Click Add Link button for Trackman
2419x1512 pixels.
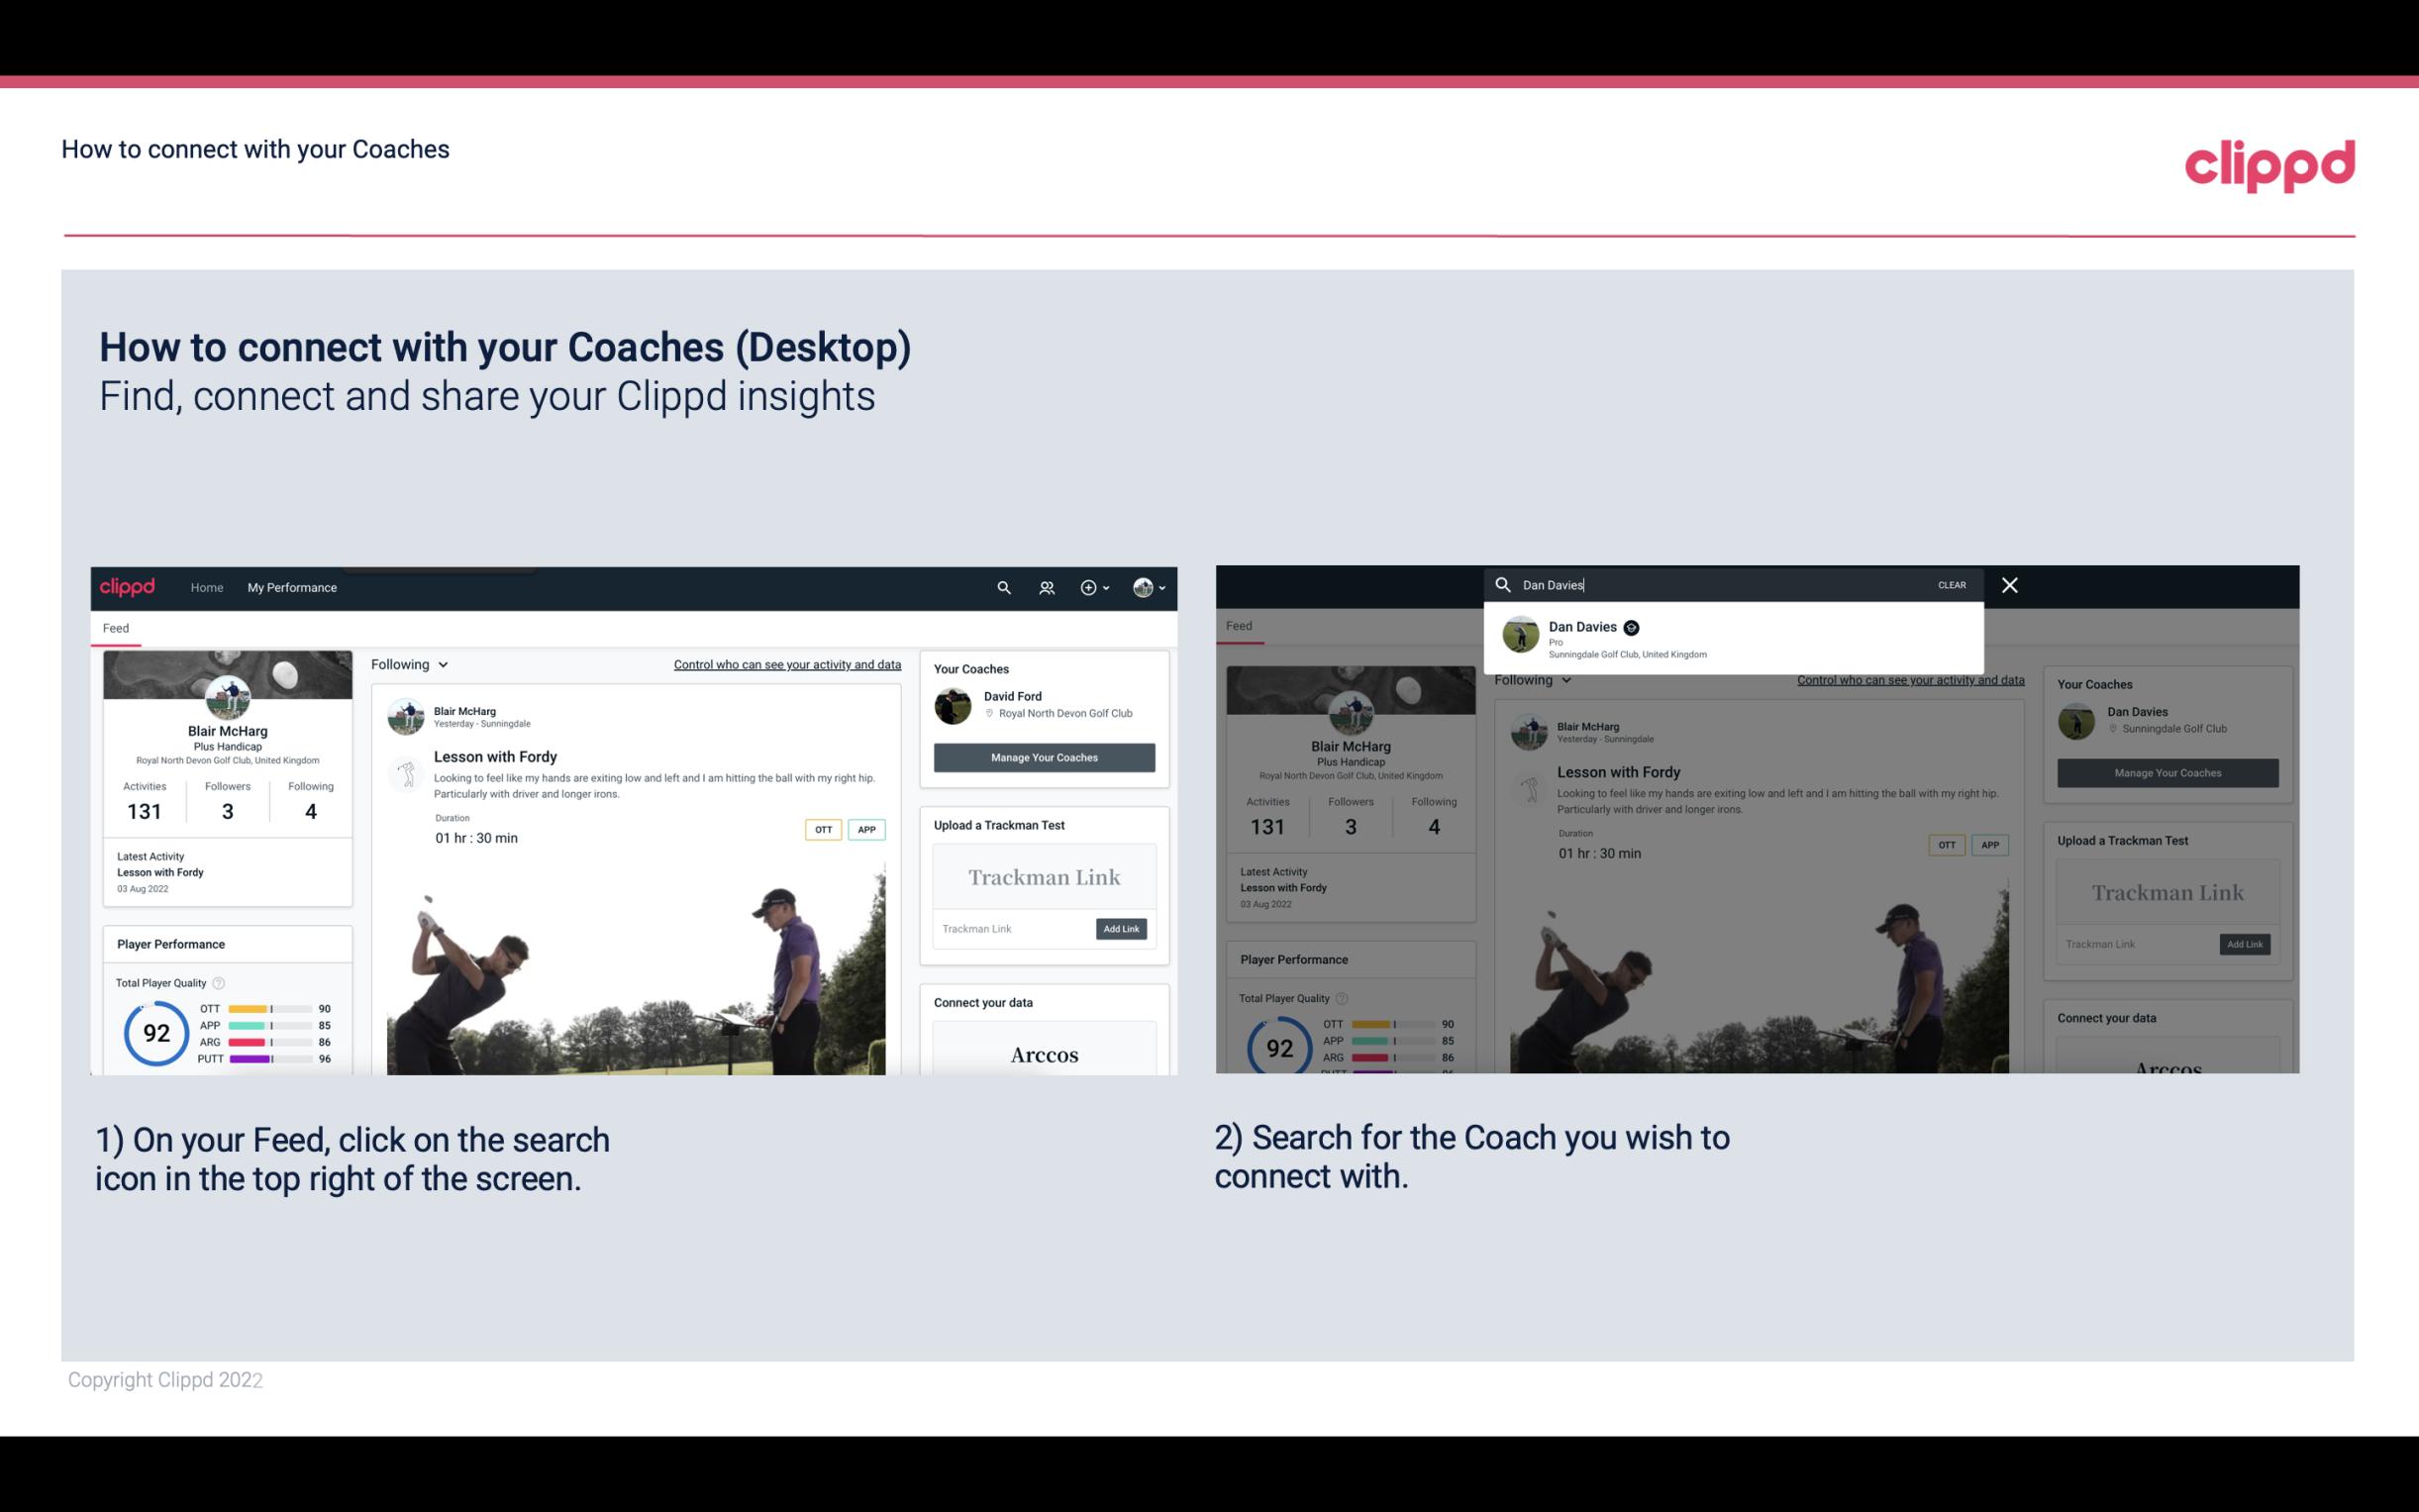click(1122, 927)
